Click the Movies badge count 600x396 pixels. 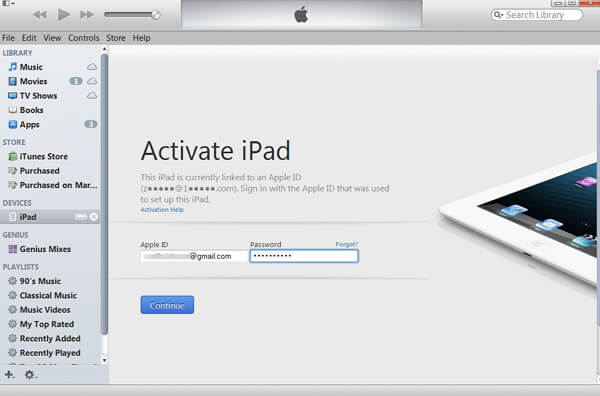point(76,81)
